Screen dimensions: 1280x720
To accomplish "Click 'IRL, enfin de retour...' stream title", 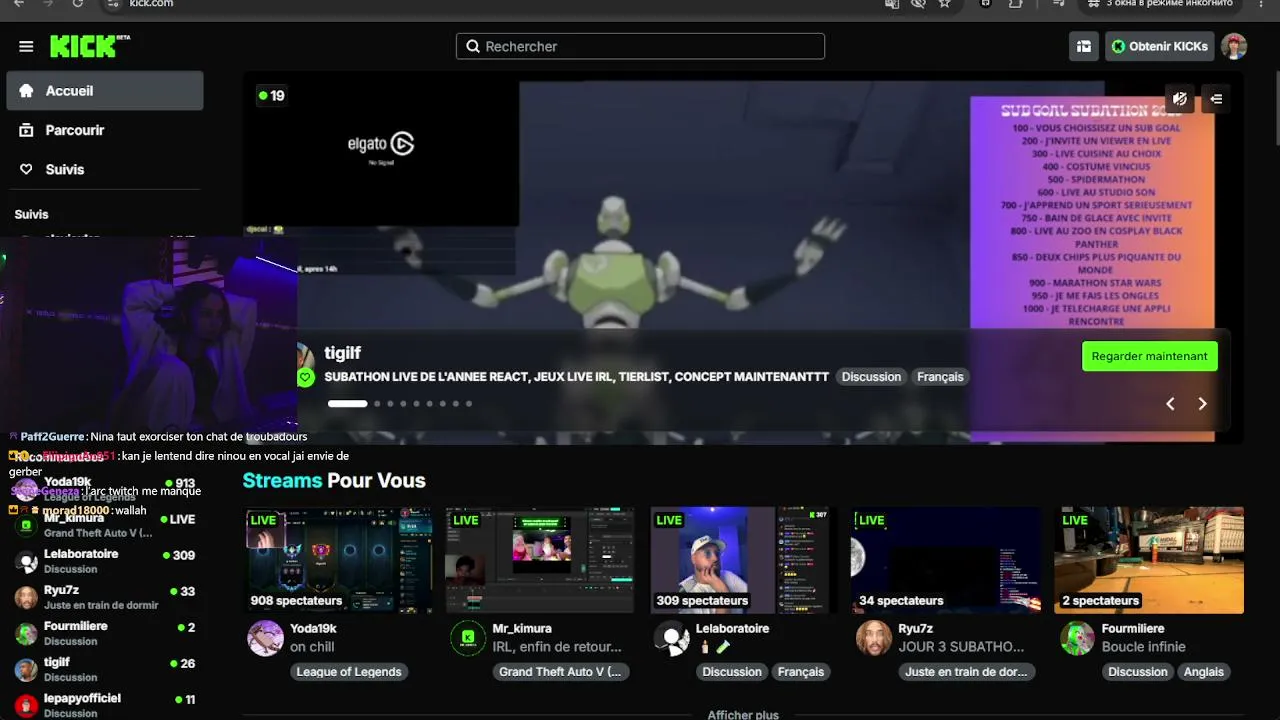I will click(x=557, y=647).
